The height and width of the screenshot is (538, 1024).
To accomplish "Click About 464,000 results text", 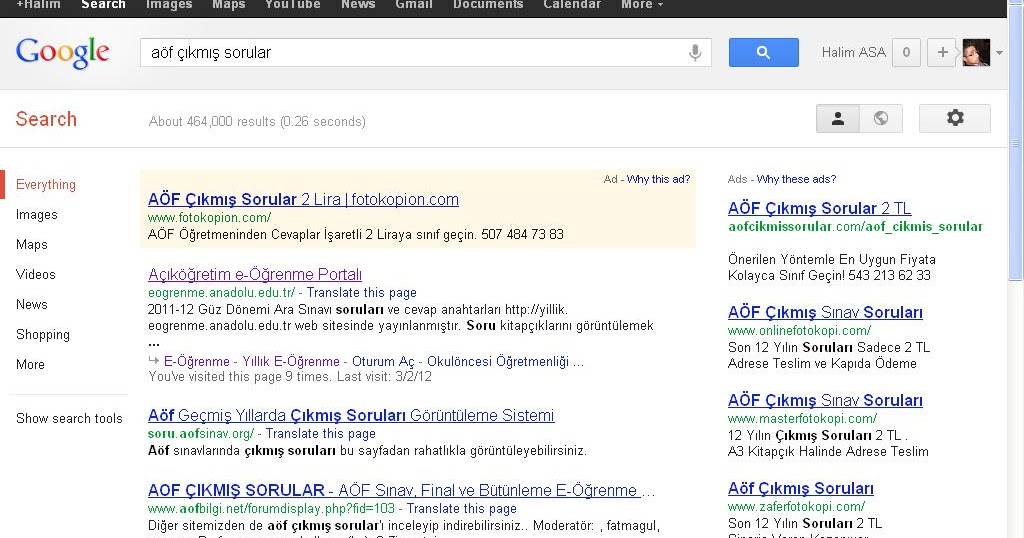I will point(257,121).
